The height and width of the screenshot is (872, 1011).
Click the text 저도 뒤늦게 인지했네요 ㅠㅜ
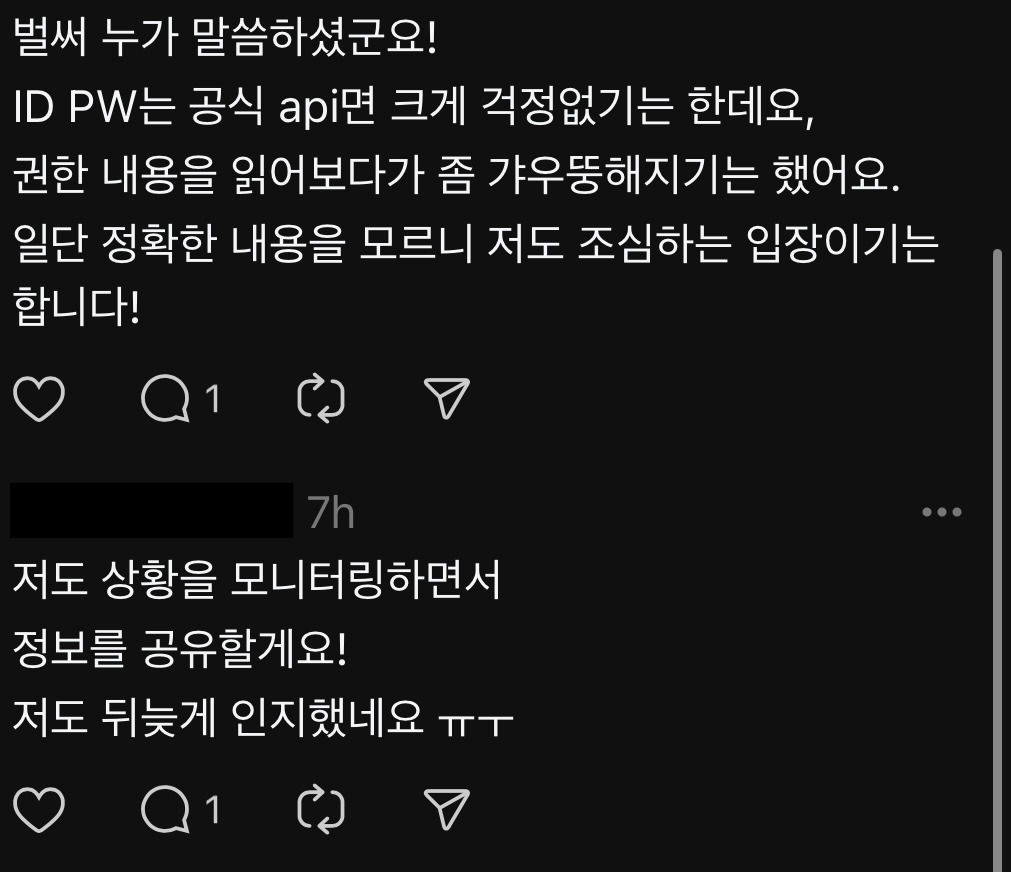pos(263,717)
